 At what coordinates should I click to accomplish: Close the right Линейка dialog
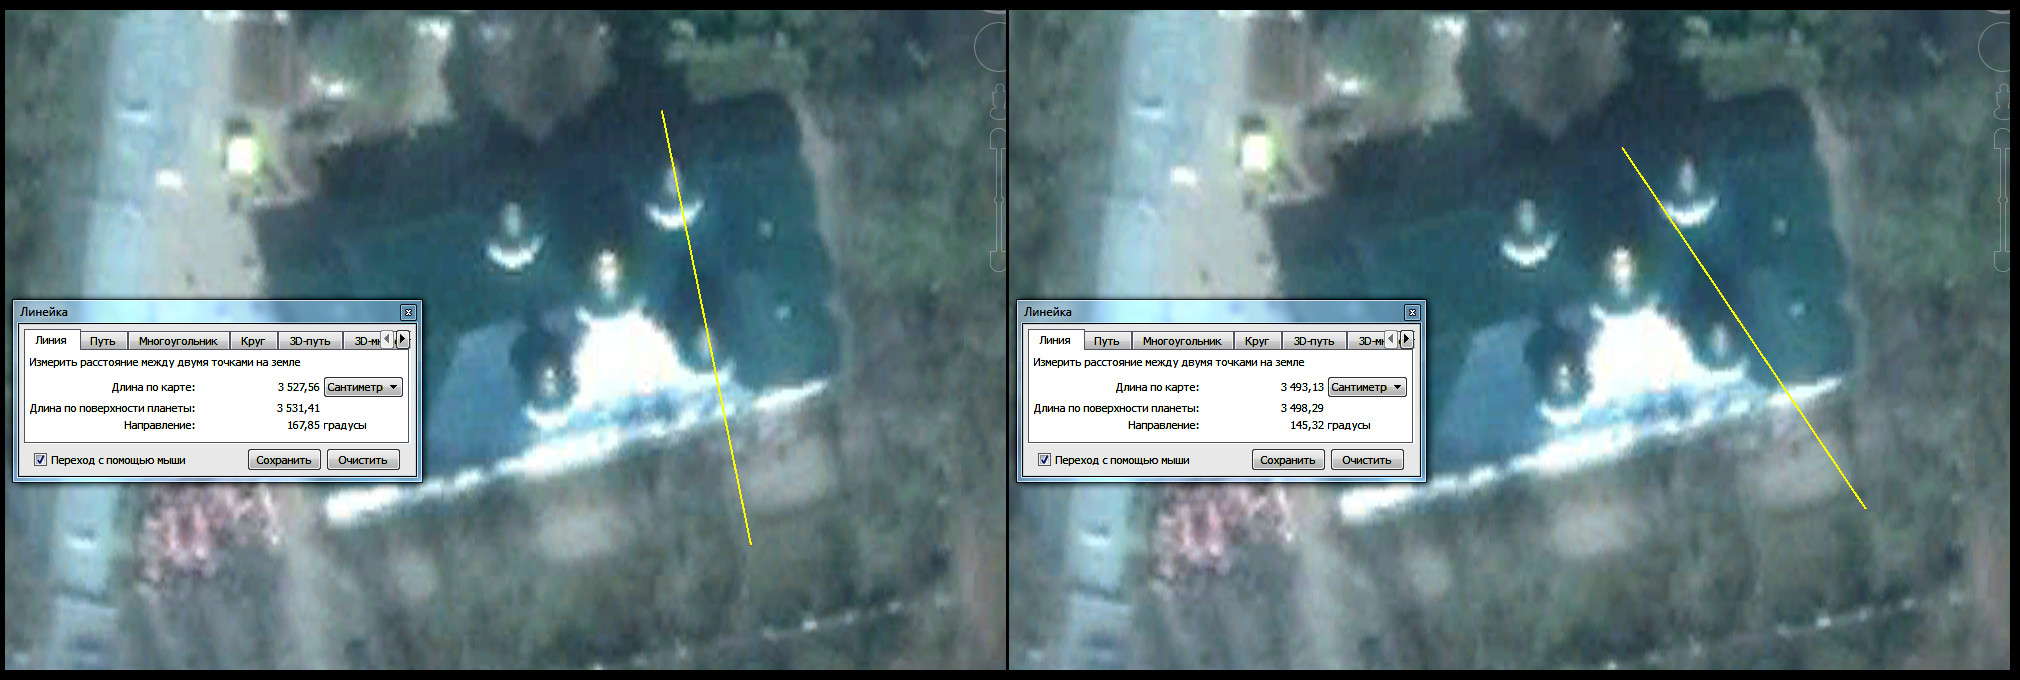tap(1412, 312)
